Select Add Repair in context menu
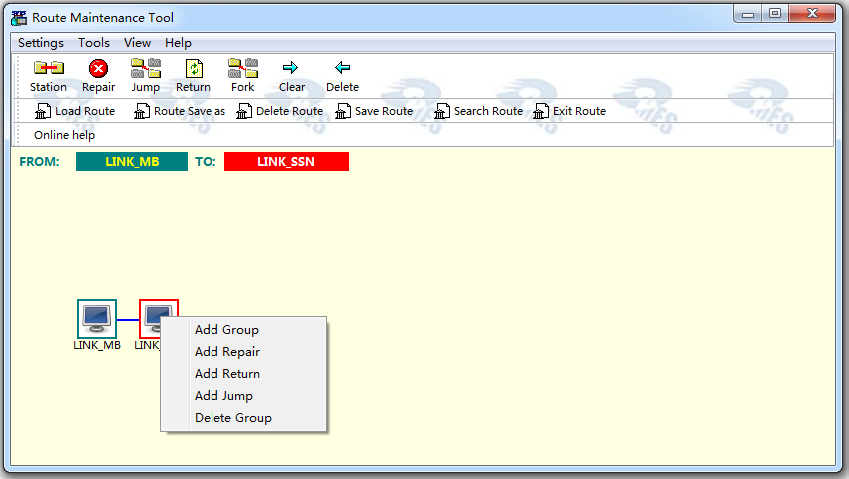The image size is (849, 479). pos(227,352)
